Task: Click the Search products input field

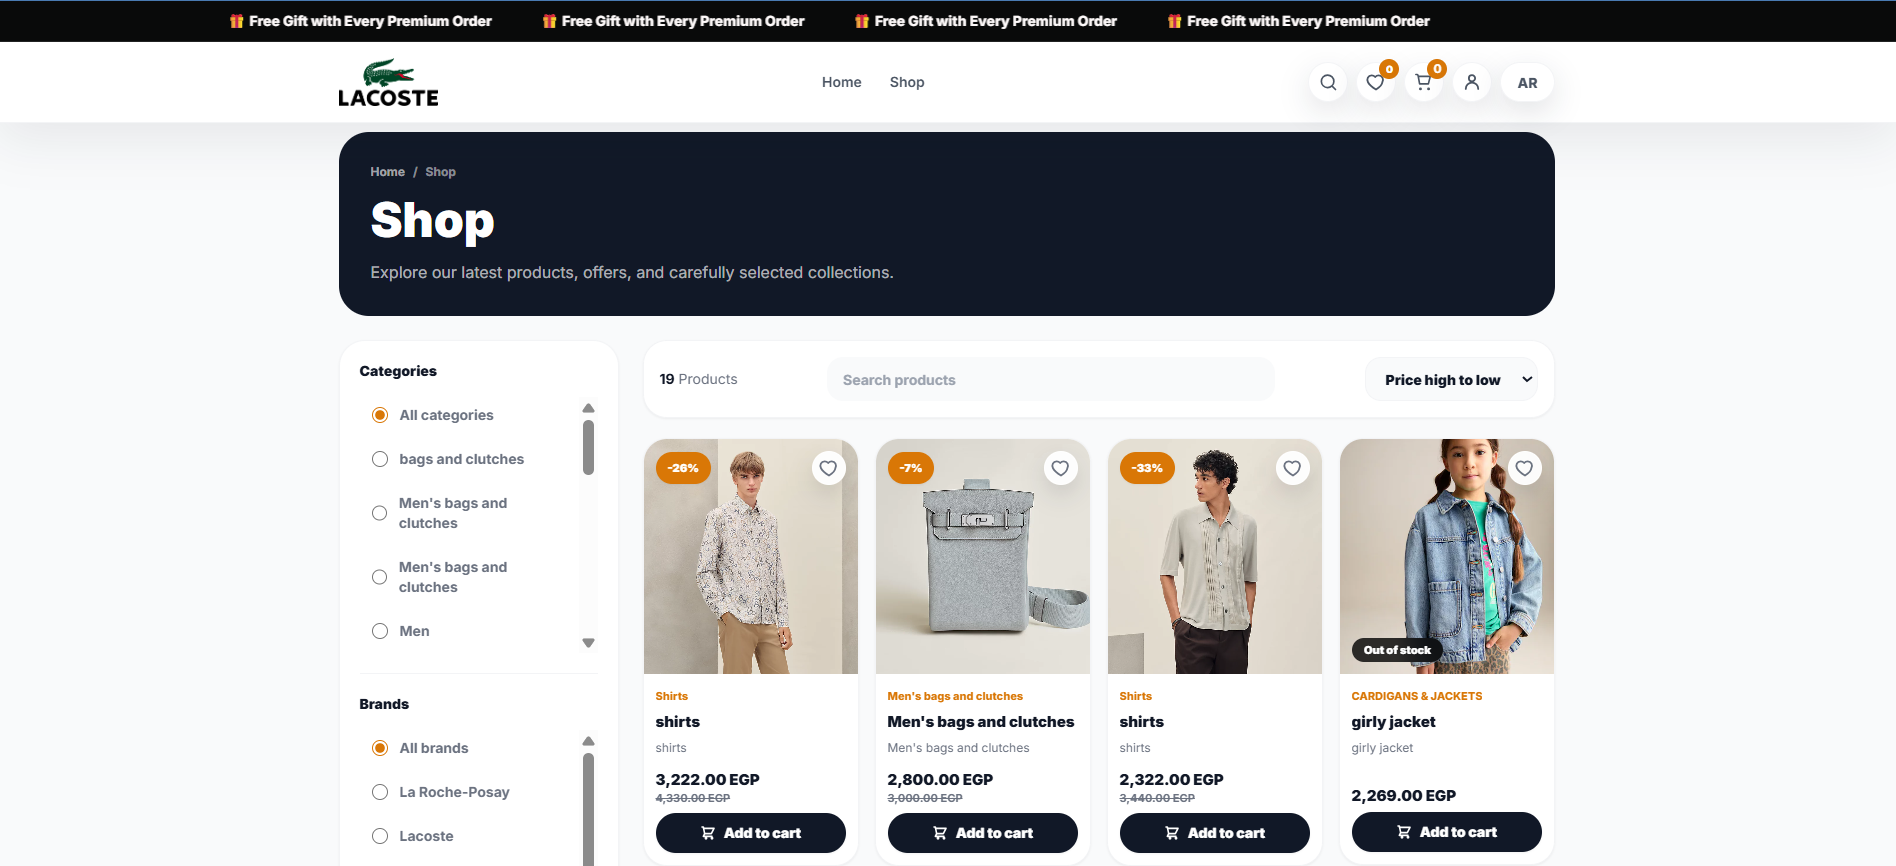Action: click(x=1050, y=380)
